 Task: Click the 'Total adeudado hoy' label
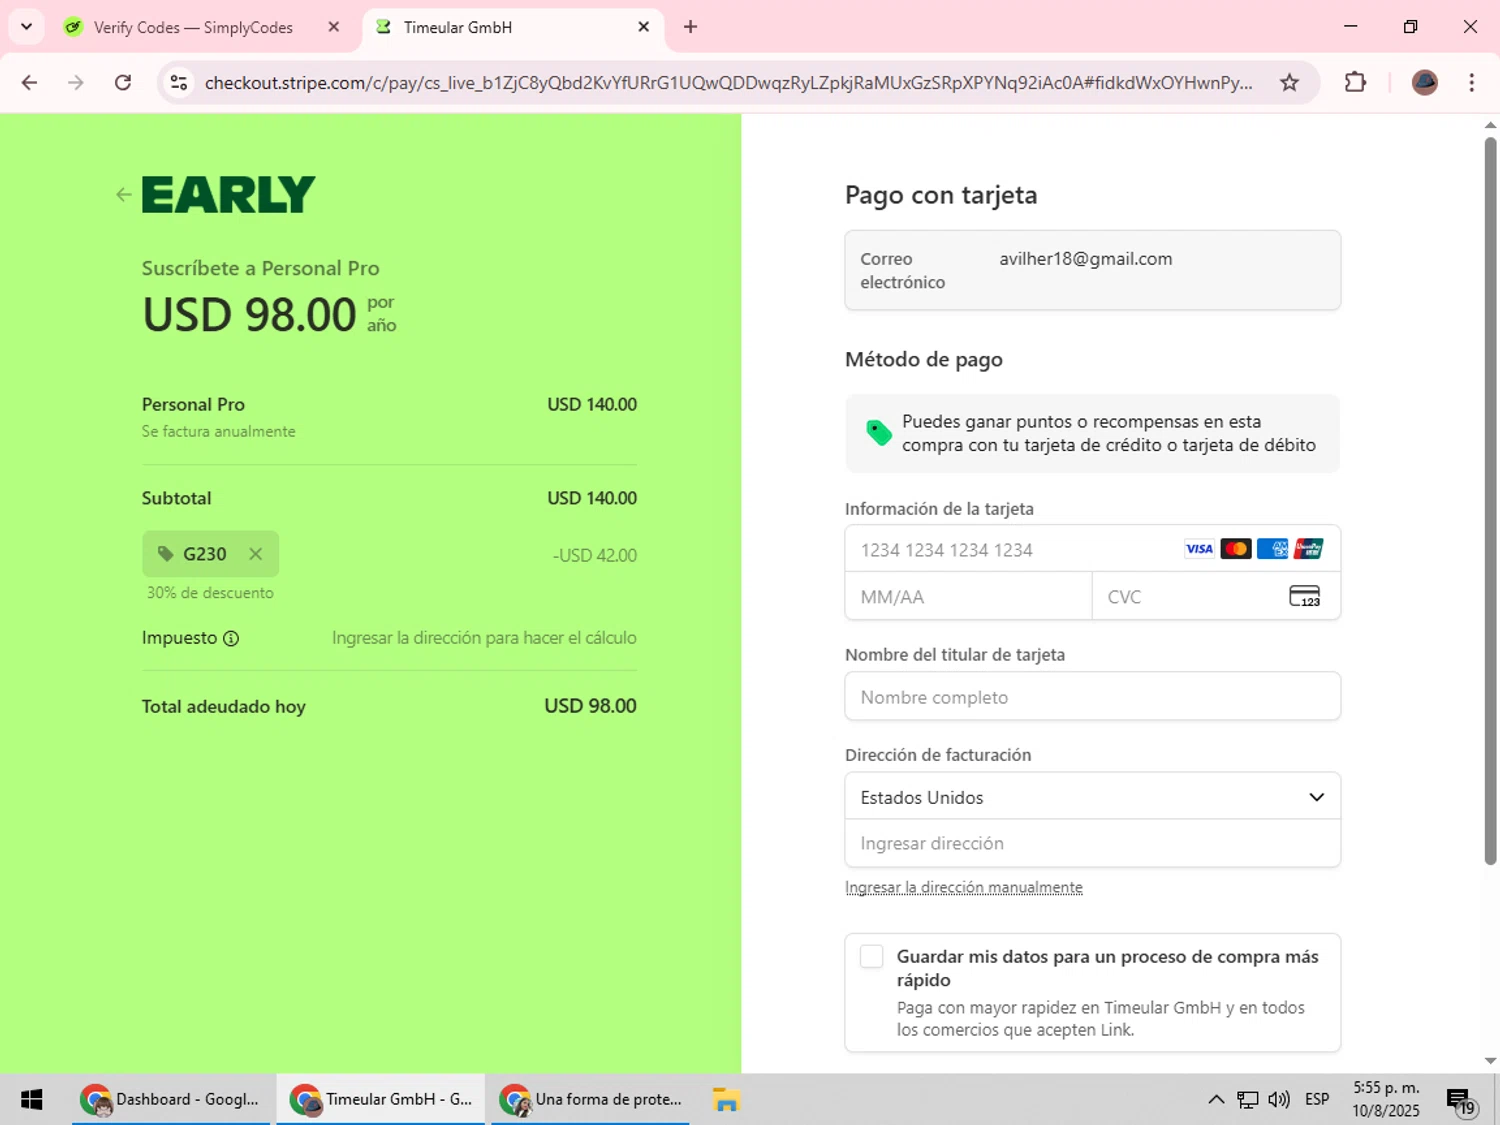[x=224, y=707]
